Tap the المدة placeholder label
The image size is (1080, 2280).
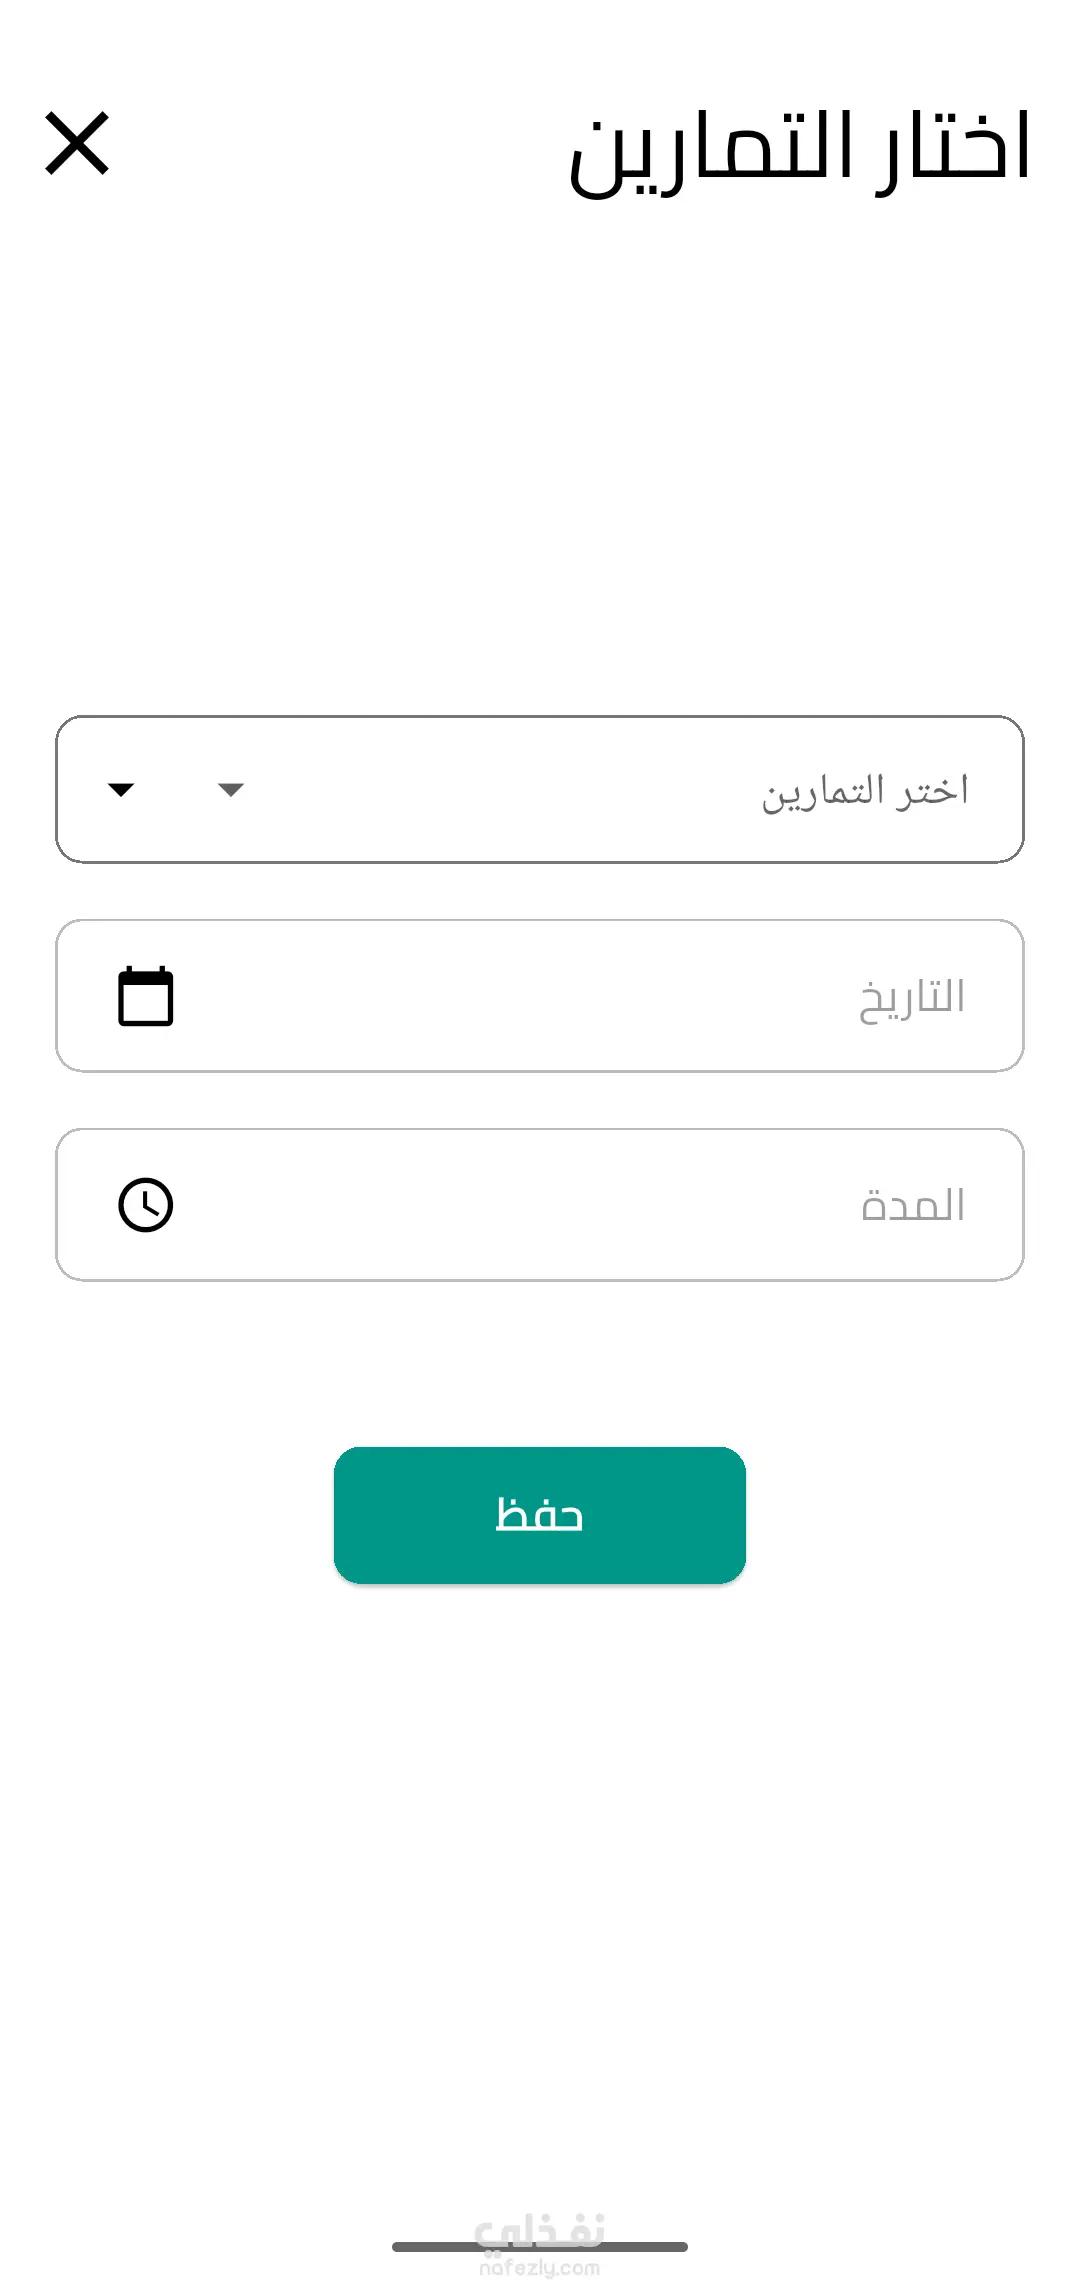913,1205
